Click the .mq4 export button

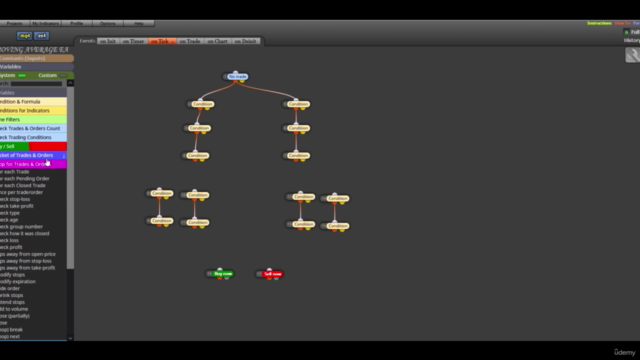(x=24, y=36)
